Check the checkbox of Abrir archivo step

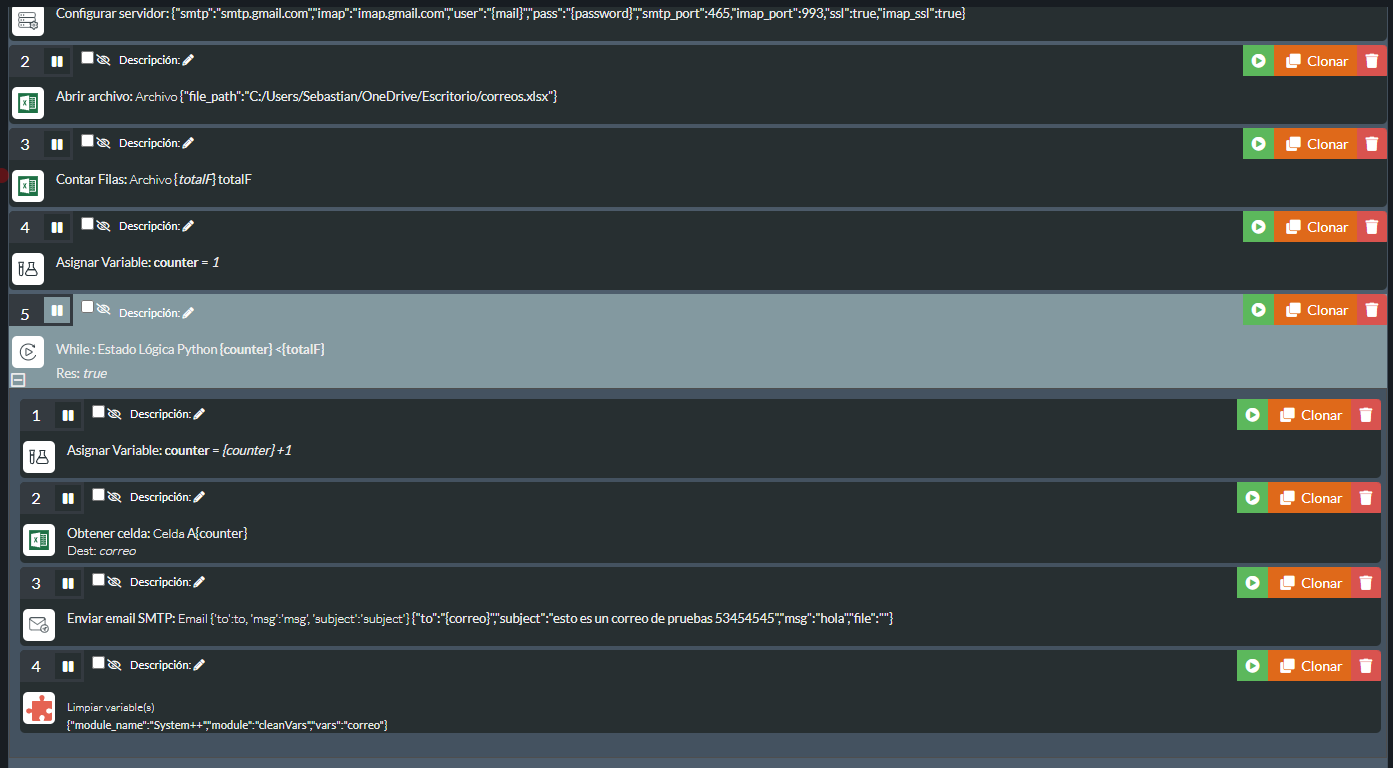click(87, 58)
